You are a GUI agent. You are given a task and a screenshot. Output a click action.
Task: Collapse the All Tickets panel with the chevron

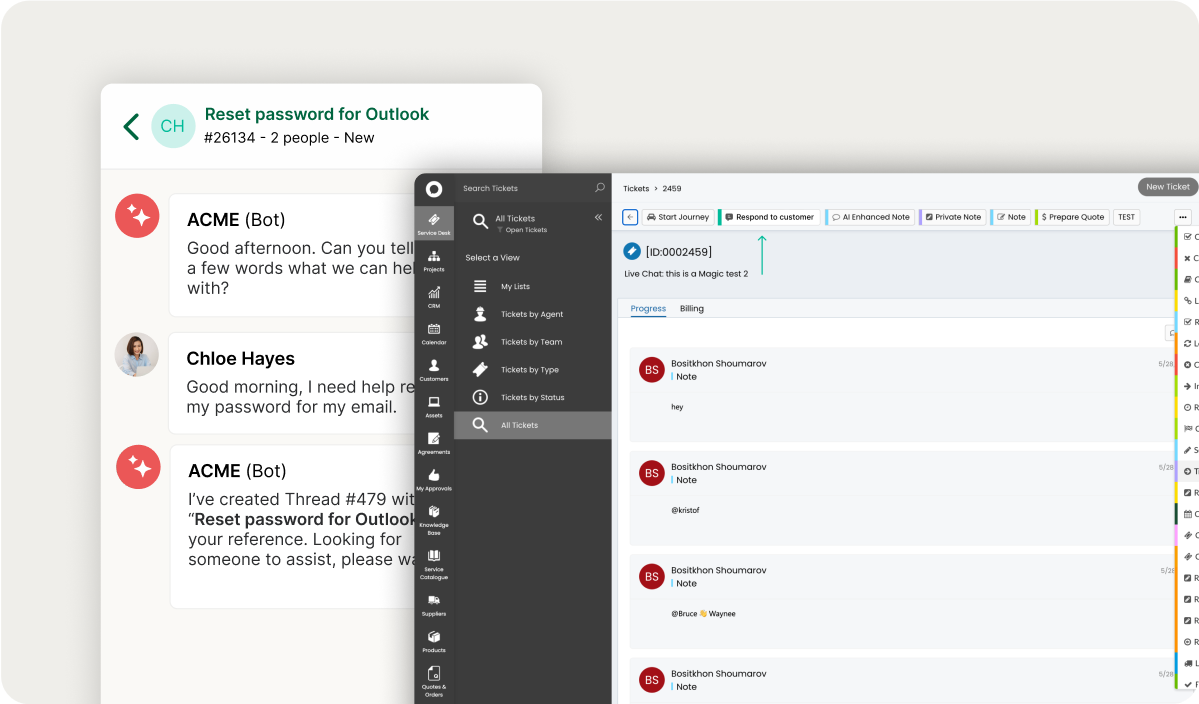[x=598, y=216]
